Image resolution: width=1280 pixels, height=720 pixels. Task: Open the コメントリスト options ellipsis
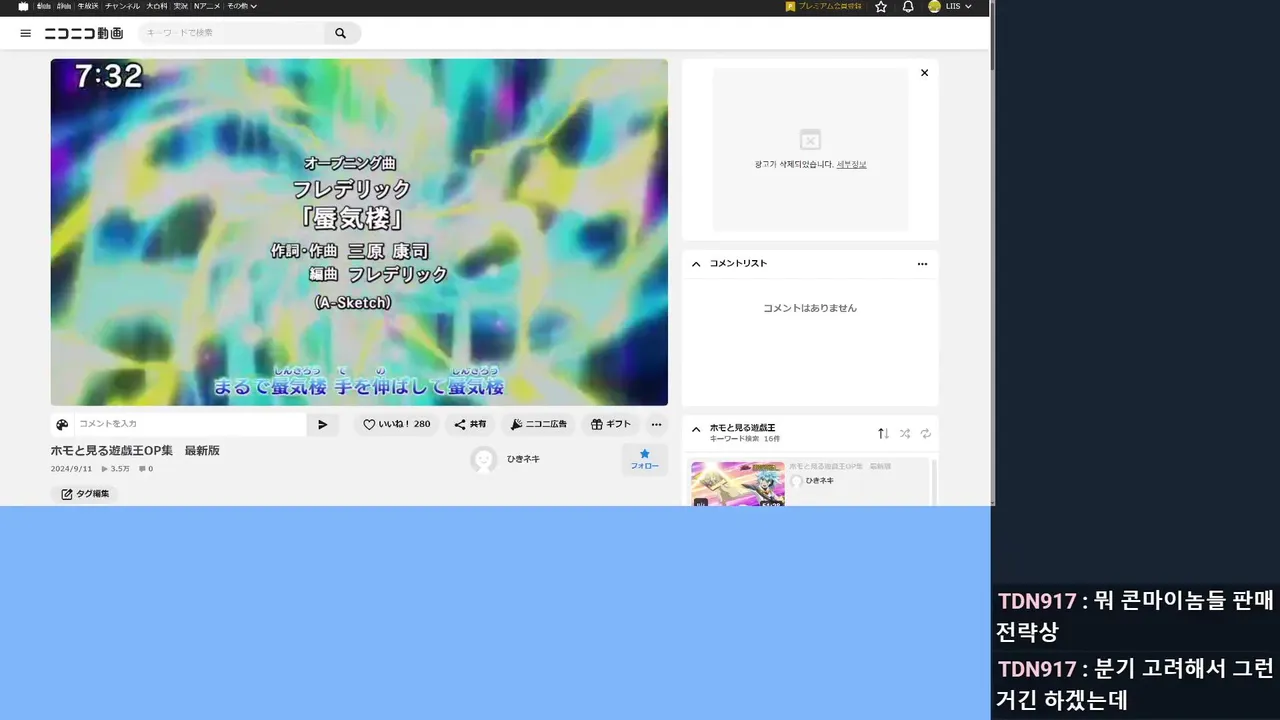(x=922, y=264)
